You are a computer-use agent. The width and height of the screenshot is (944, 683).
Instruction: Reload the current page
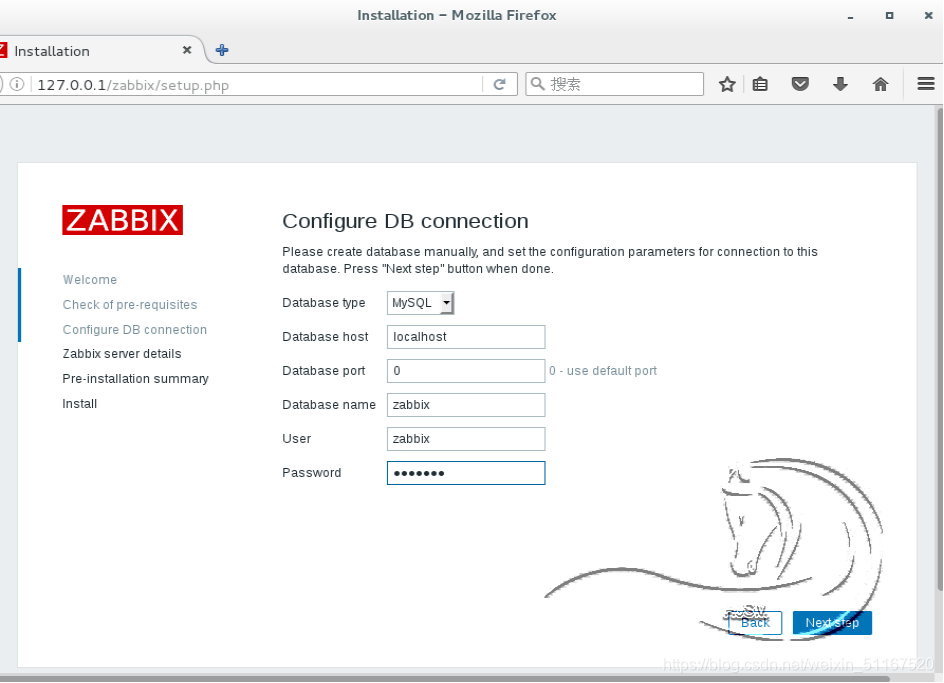click(499, 84)
